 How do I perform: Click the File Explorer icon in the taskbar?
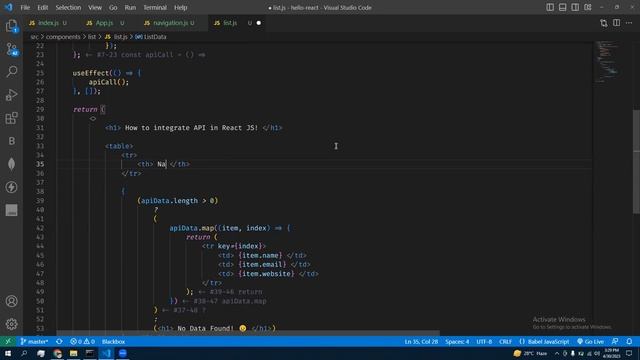73,353
